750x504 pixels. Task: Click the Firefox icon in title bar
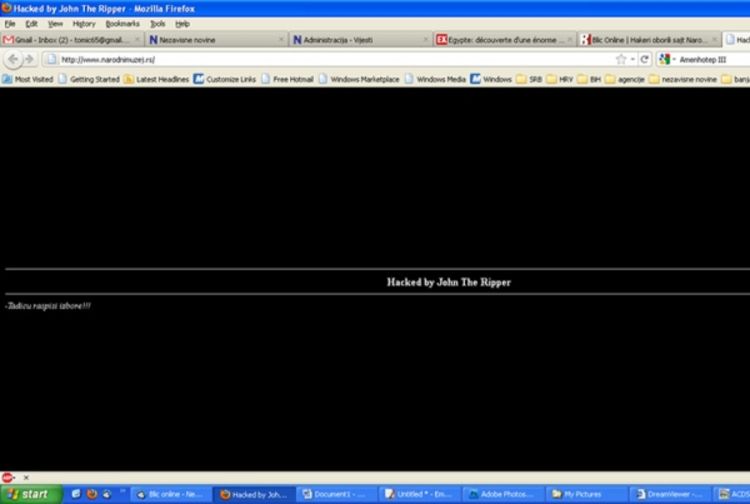6,8
